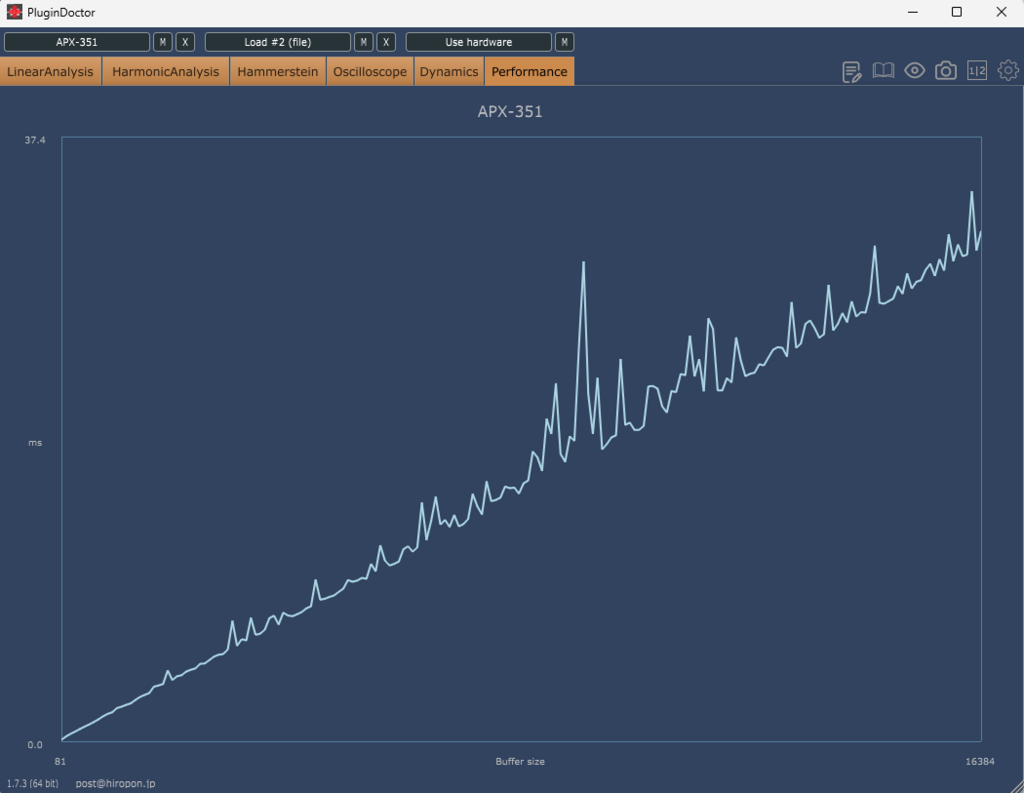Remove APX-351 plugin with X button

[185, 42]
